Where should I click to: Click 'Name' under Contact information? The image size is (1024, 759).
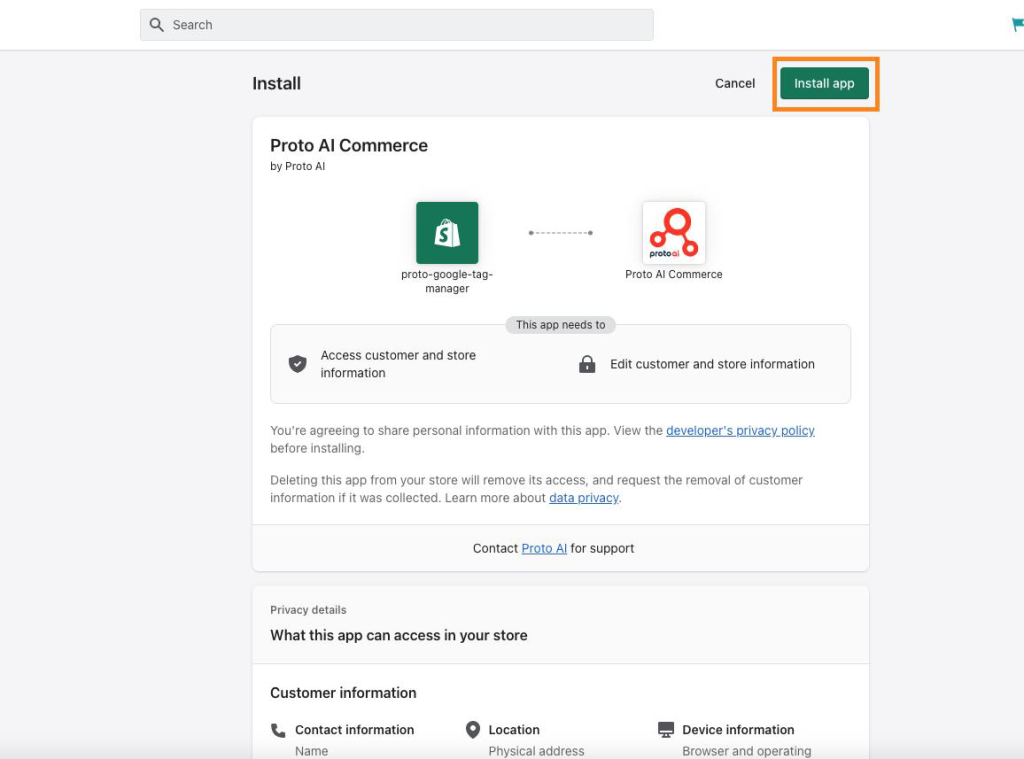[312, 751]
